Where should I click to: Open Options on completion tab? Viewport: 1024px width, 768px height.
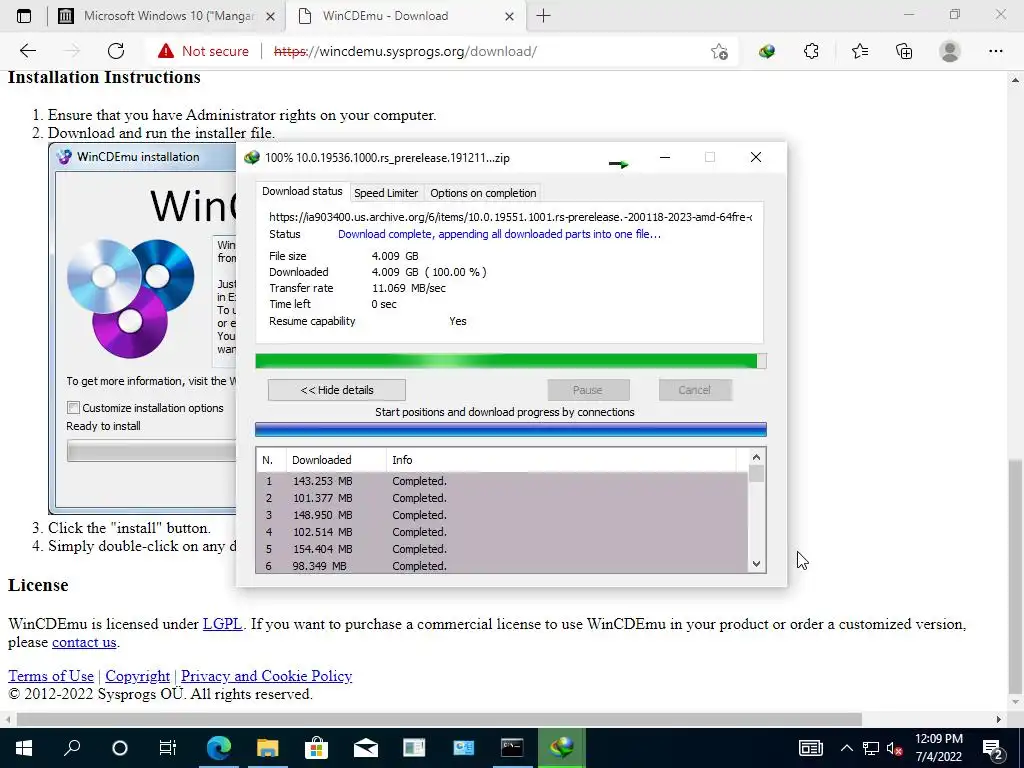pos(483,193)
